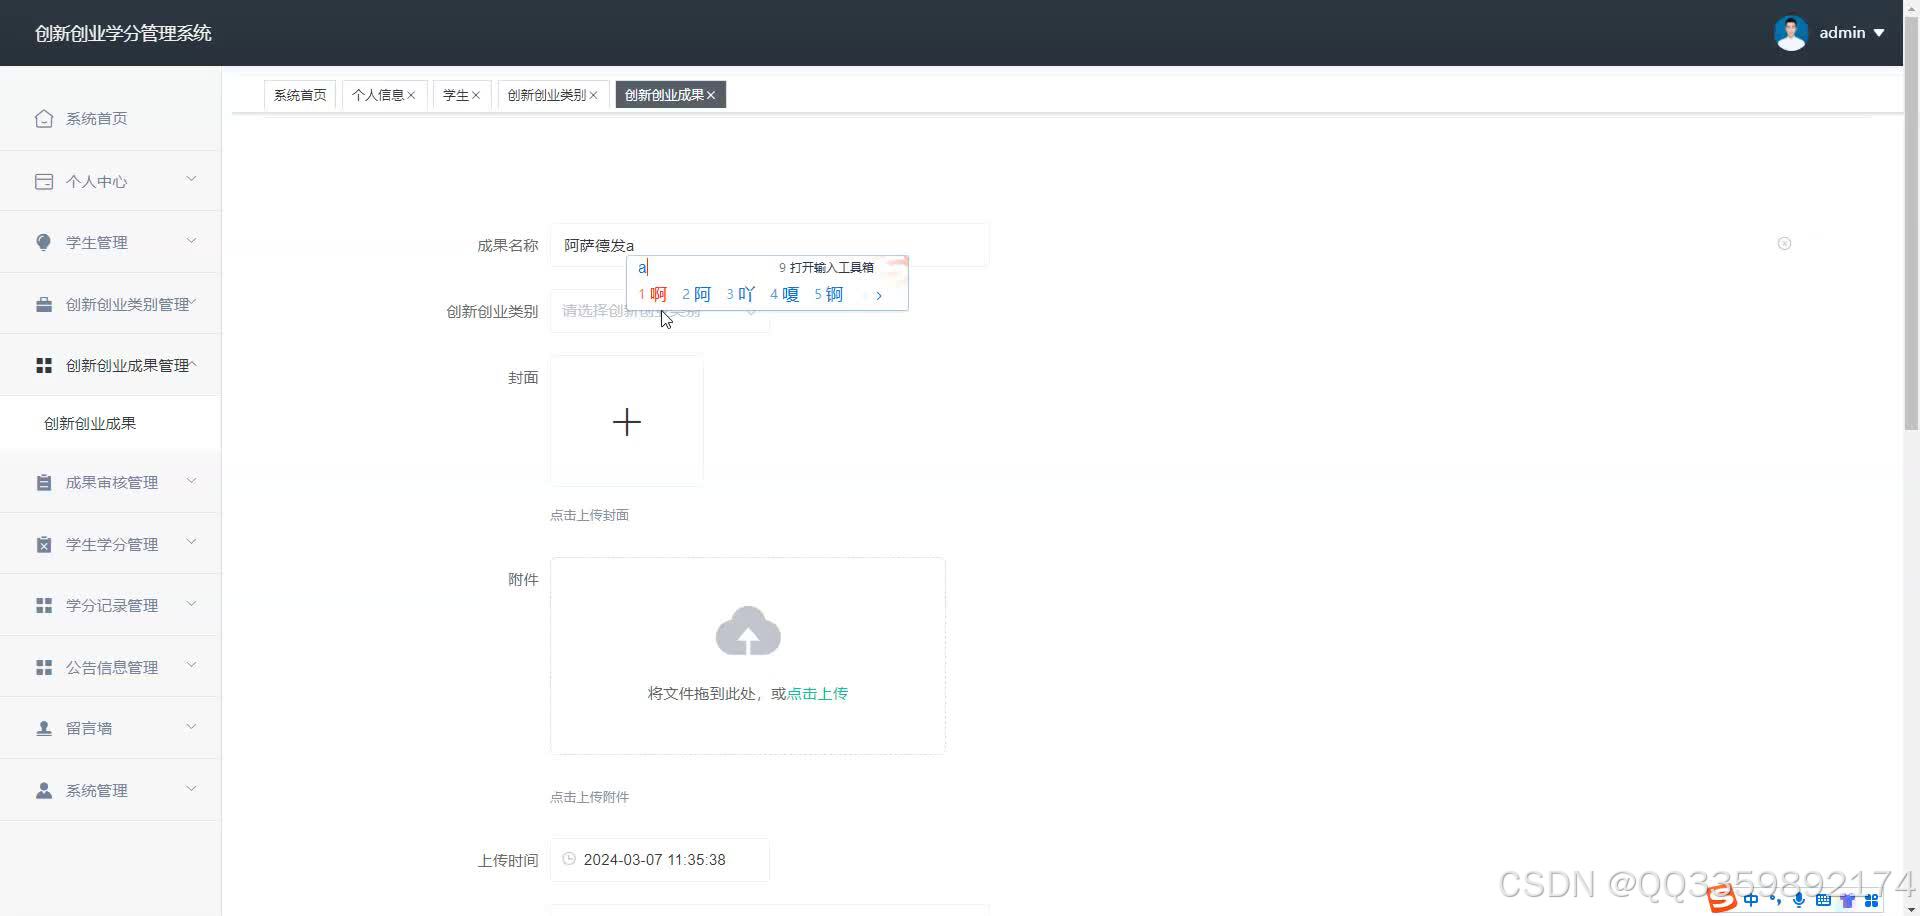Choose IME candidate 3 吖
This screenshot has width=1920, height=916.
click(x=741, y=294)
